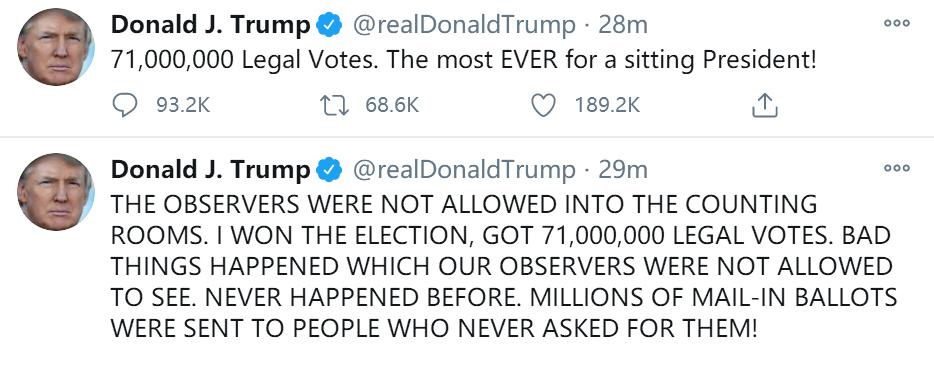Viewport: 934px width, 366px height.
Task: Reply to the 71,000,000 Legal Votes tweet
Action: click(124, 106)
